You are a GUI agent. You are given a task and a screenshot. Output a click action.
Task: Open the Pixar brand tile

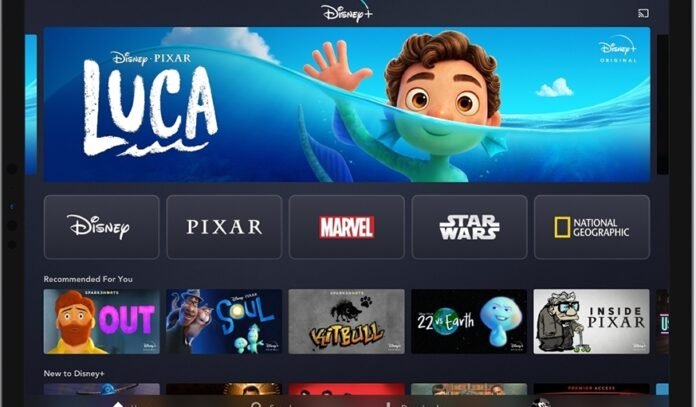tap(224, 227)
